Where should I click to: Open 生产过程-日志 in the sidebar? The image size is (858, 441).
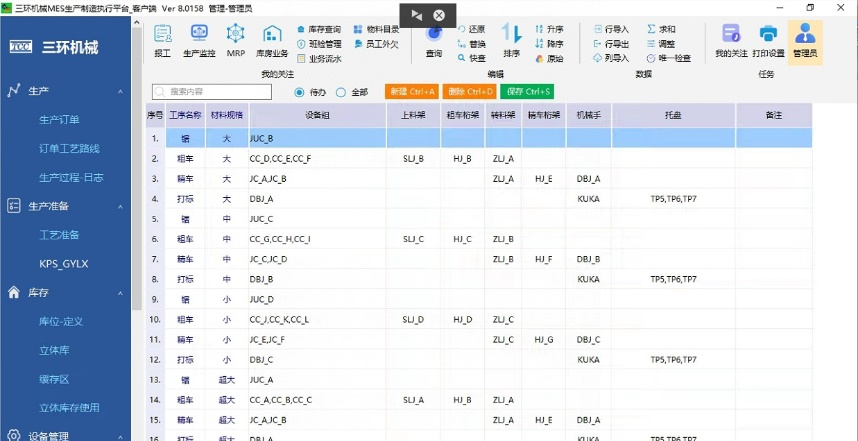tap(71, 178)
